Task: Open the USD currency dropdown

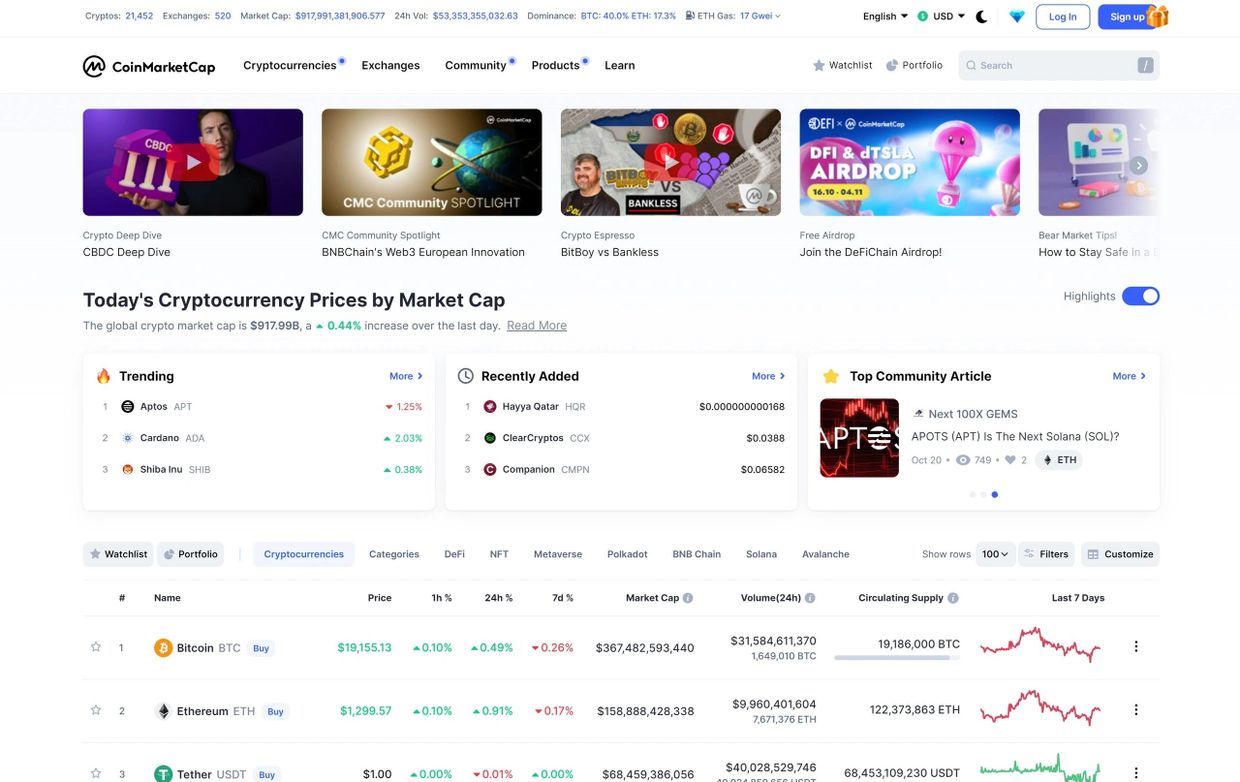Action: pos(948,16)
